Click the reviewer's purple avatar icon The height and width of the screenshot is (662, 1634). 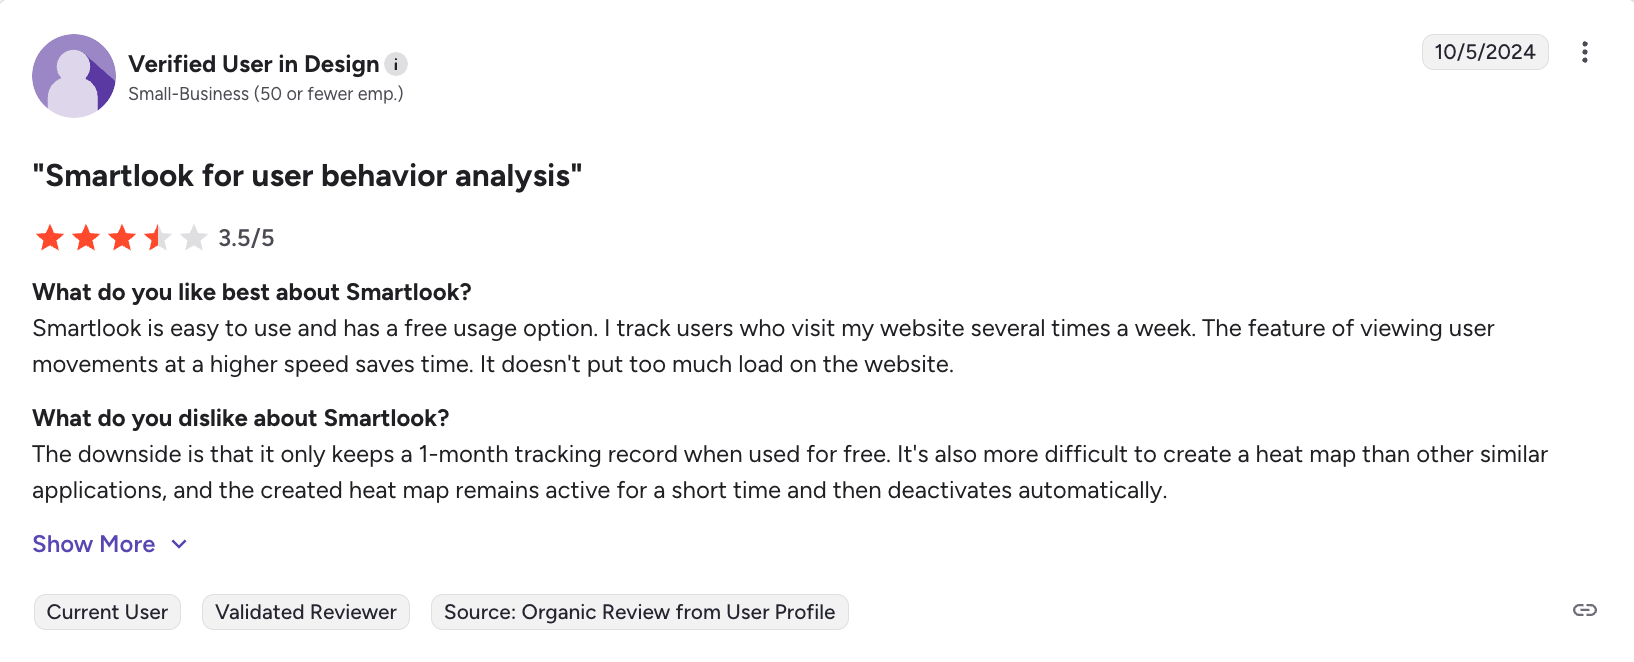[74, 76]
